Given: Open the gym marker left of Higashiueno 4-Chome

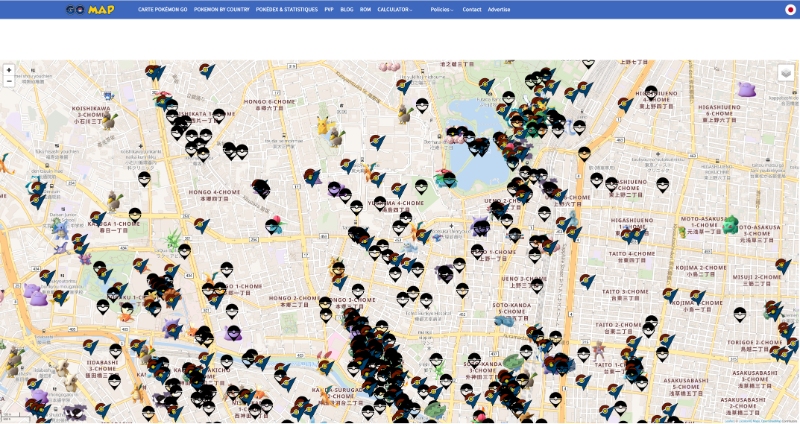Looking at the screenshot, I should point(625,105).
